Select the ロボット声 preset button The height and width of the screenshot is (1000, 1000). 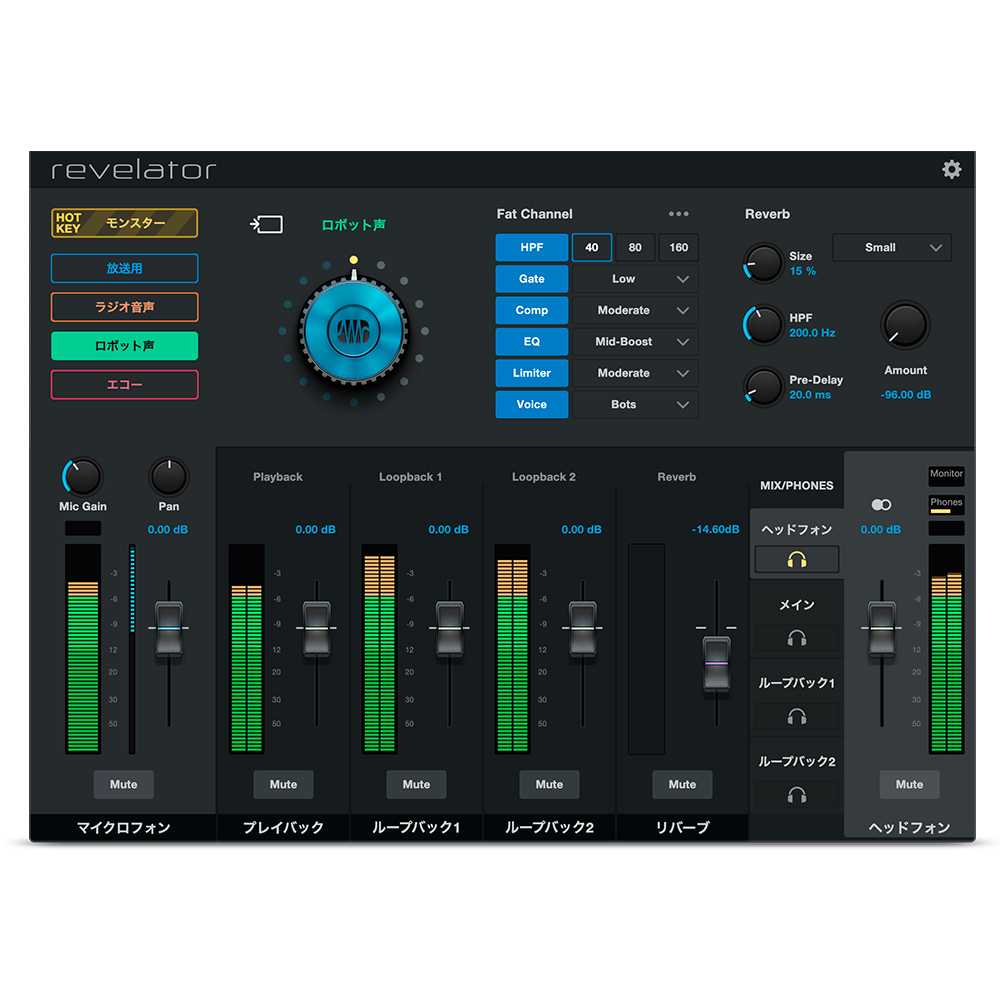(124, 346)
